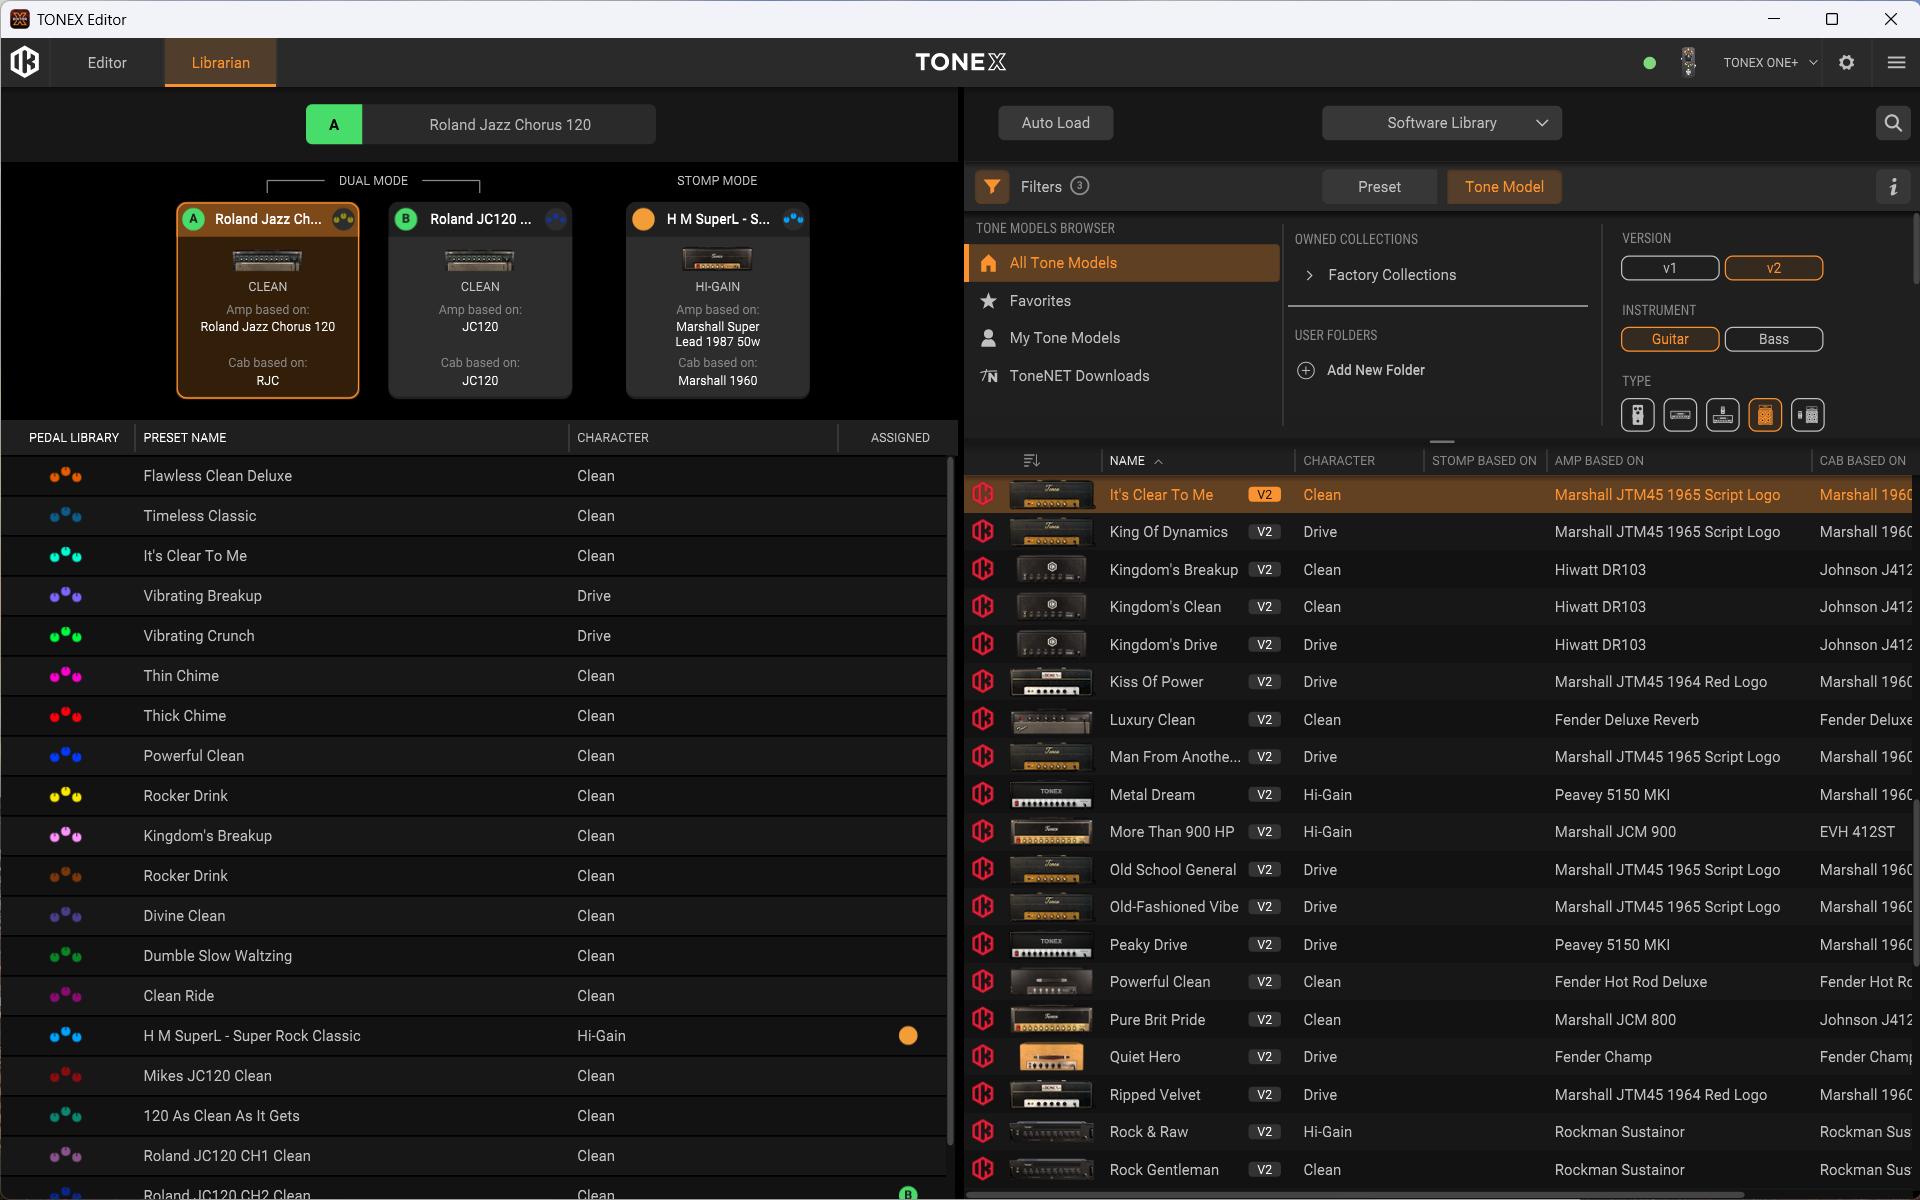Click the All Tone Models home icon
Screen dimensions: 1920x1200
989,263
